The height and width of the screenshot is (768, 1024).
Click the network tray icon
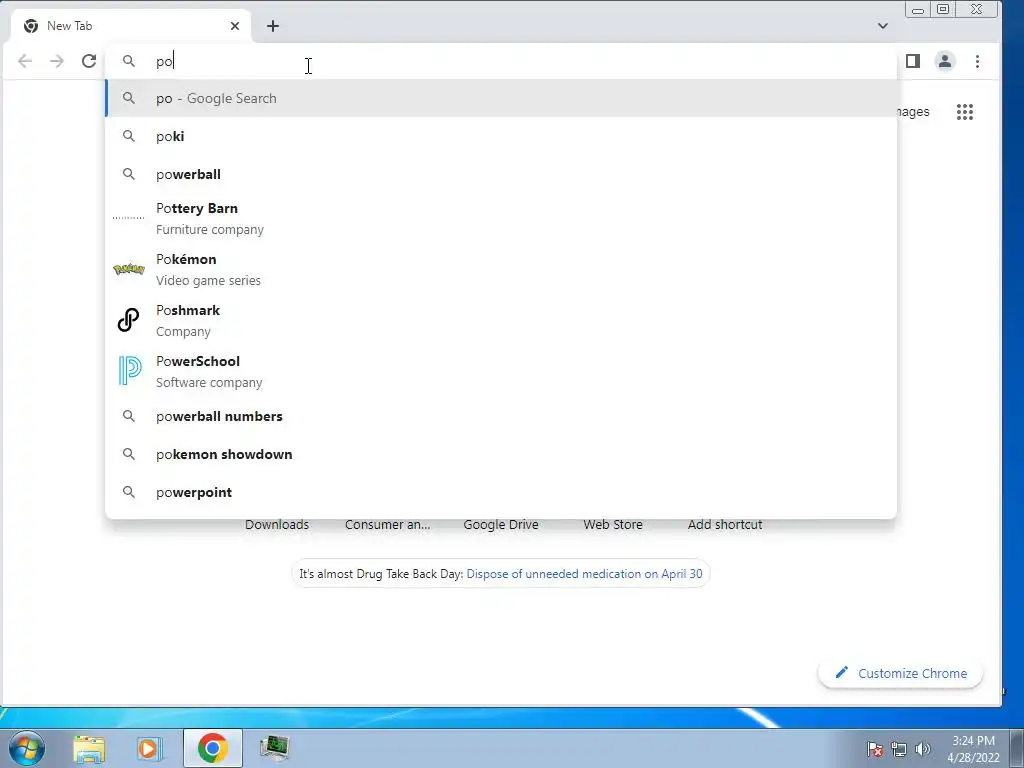(x=899, y=749)
